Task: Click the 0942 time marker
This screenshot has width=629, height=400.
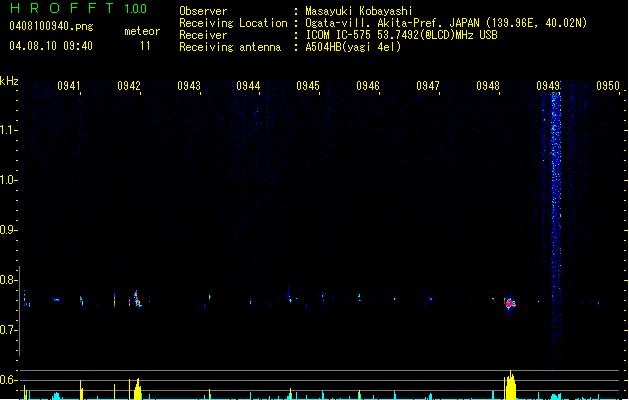Action: (129, 85)
